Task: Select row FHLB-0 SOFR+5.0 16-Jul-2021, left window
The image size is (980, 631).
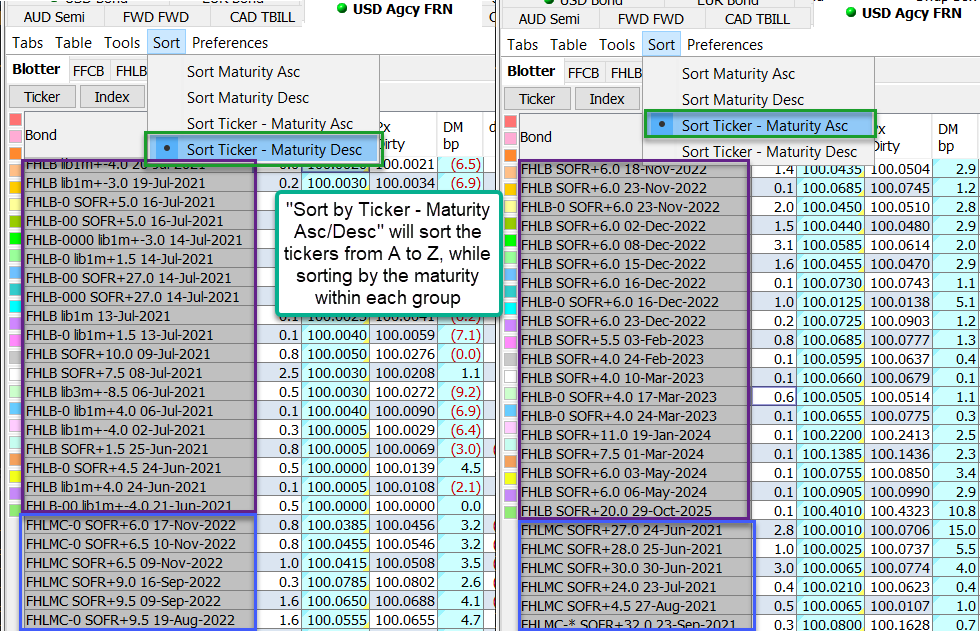Action: [x=139, y=202]
